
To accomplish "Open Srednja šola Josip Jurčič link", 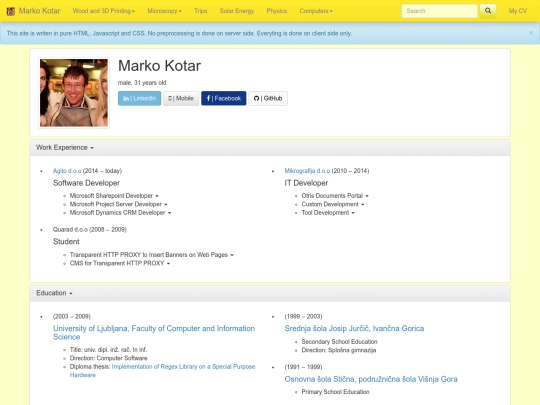I will [x=354, y=329].
